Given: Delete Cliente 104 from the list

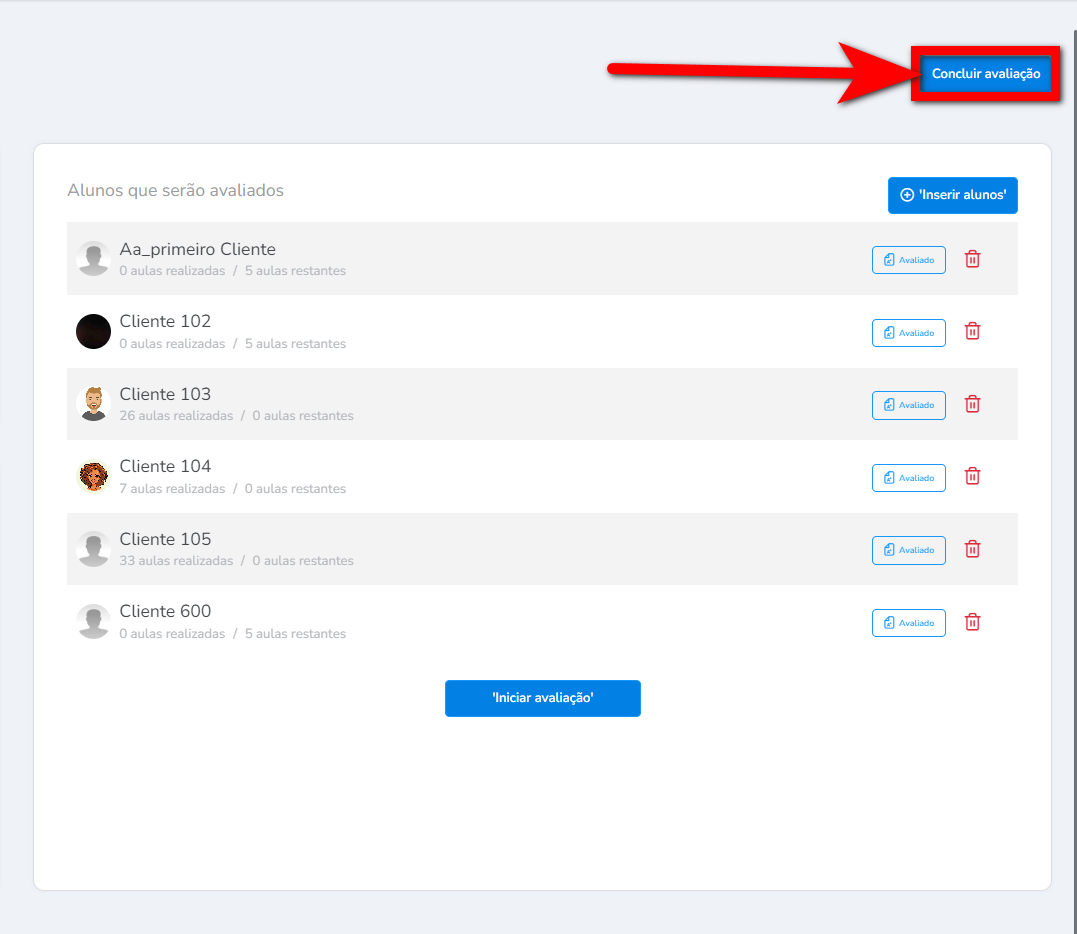Looking at the screenshot, I should tap(972, 477).
